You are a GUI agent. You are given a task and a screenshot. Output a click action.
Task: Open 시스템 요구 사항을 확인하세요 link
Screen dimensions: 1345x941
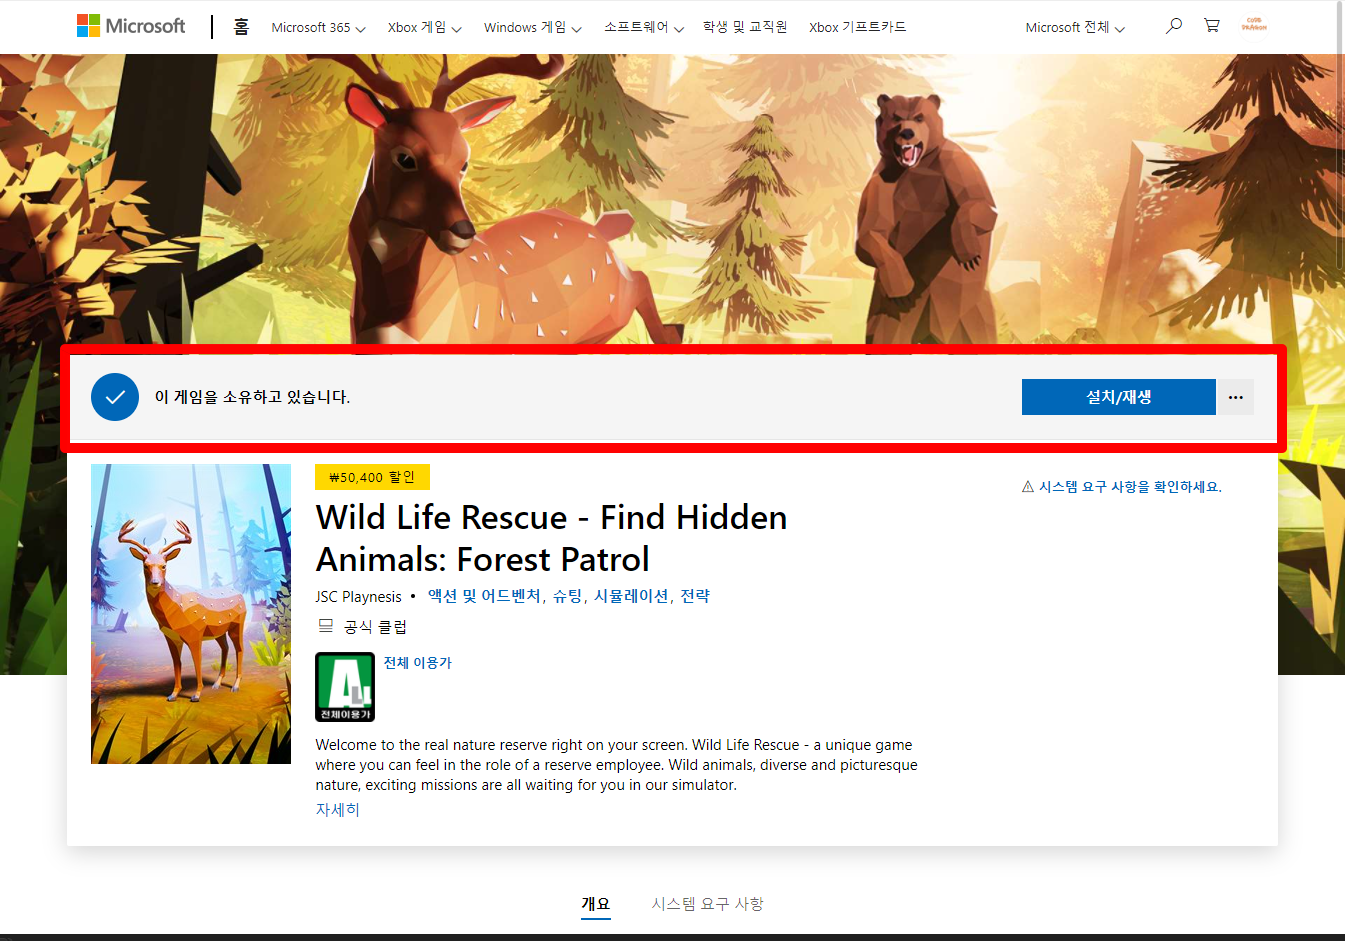click(1130, 487)
